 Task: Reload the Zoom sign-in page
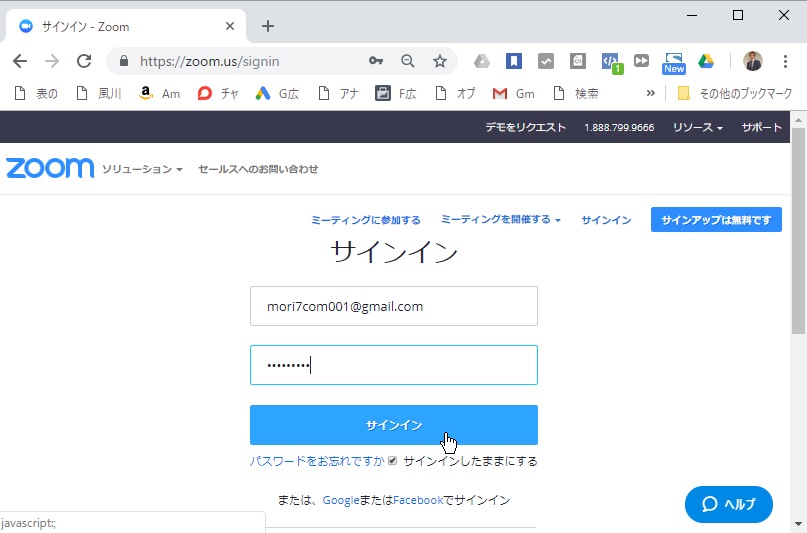[x=84, y=61]
